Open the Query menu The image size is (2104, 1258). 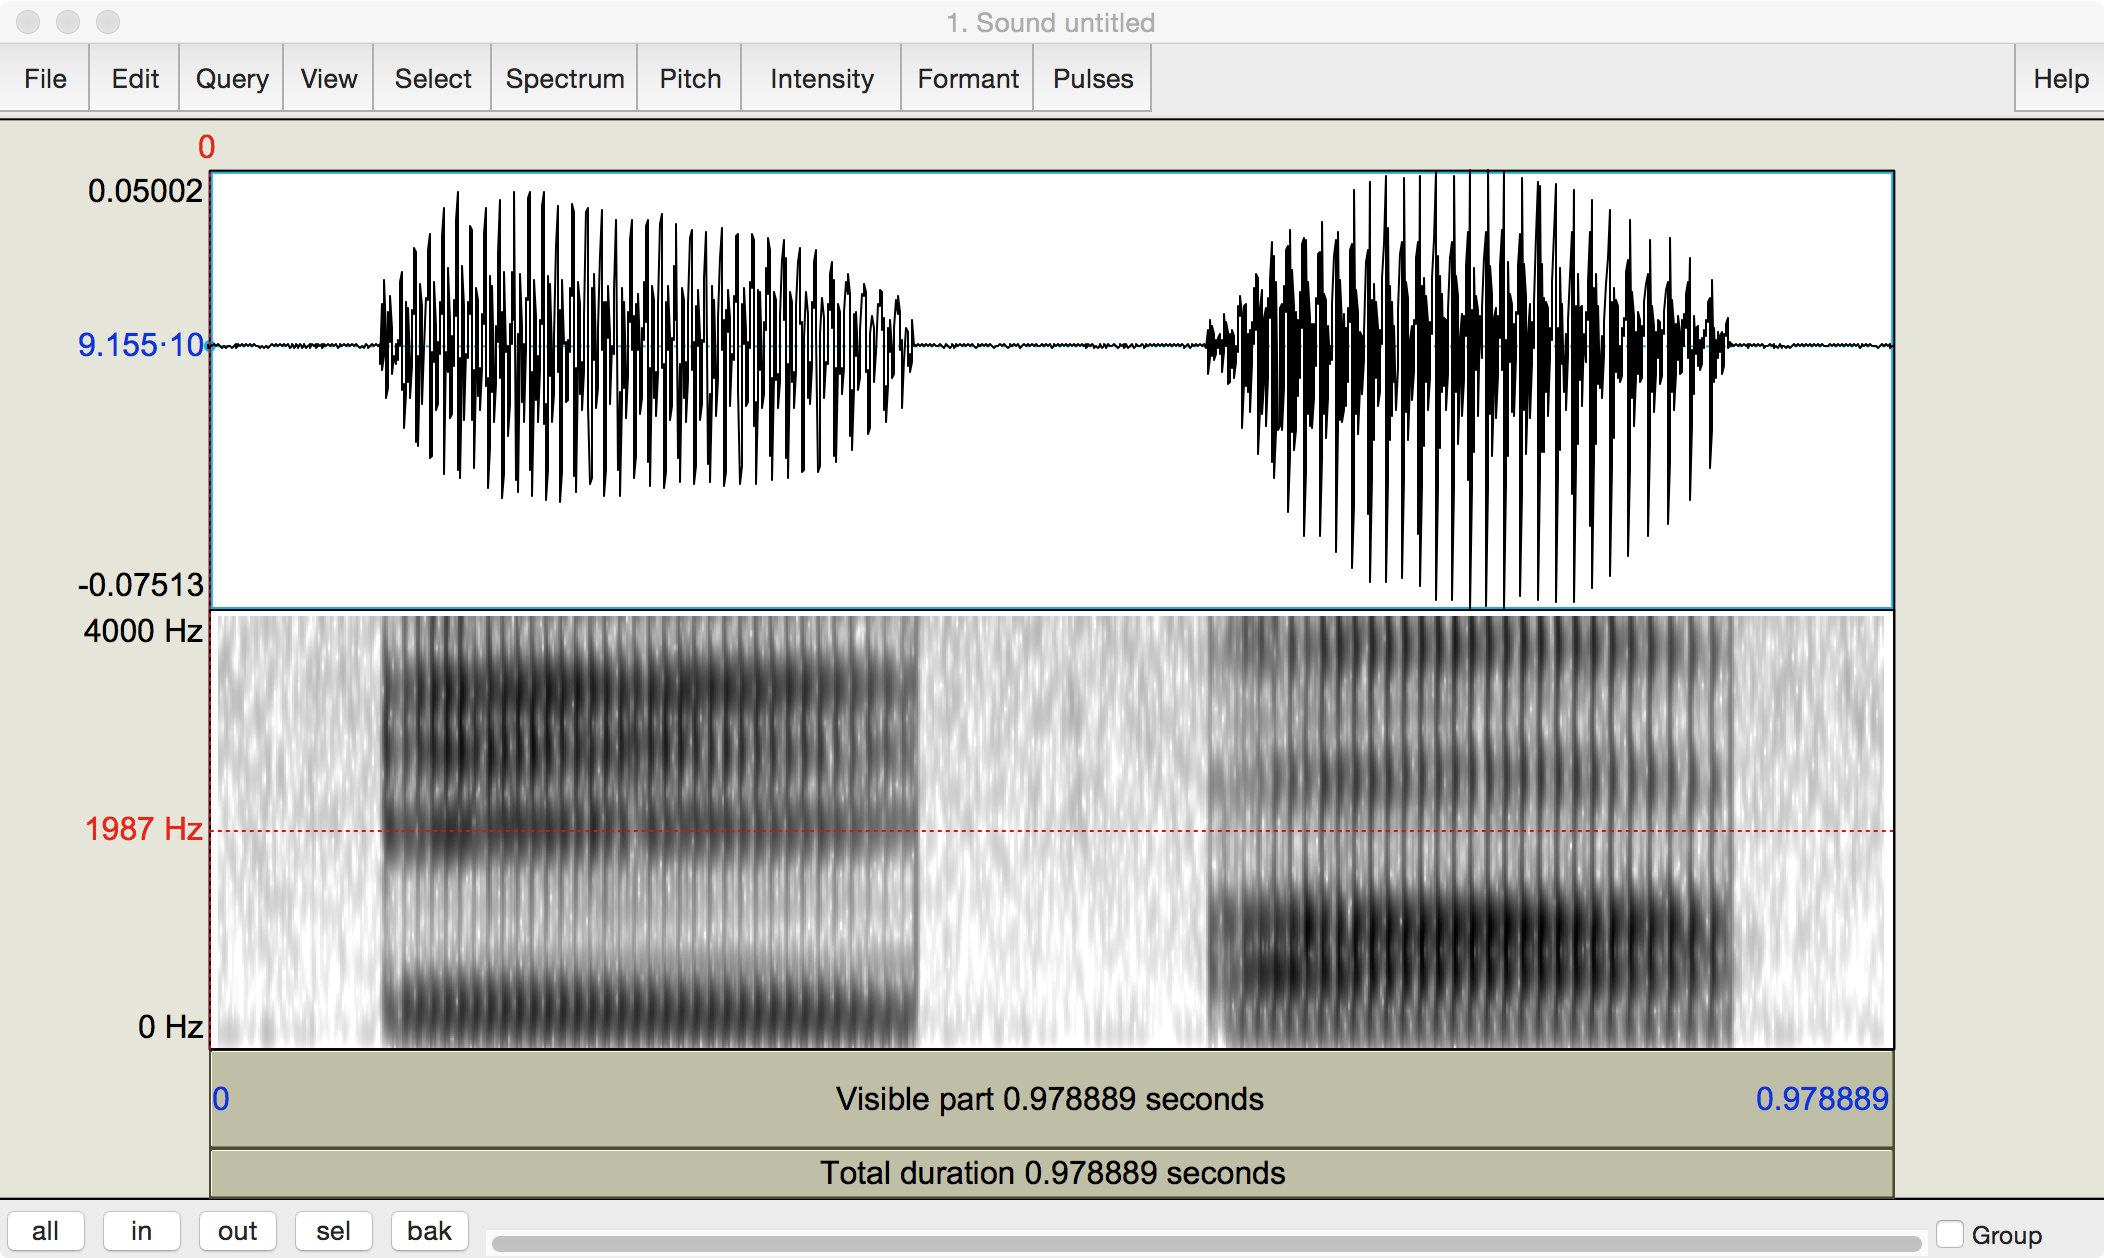pyautogui.click(x=232, y=78)
